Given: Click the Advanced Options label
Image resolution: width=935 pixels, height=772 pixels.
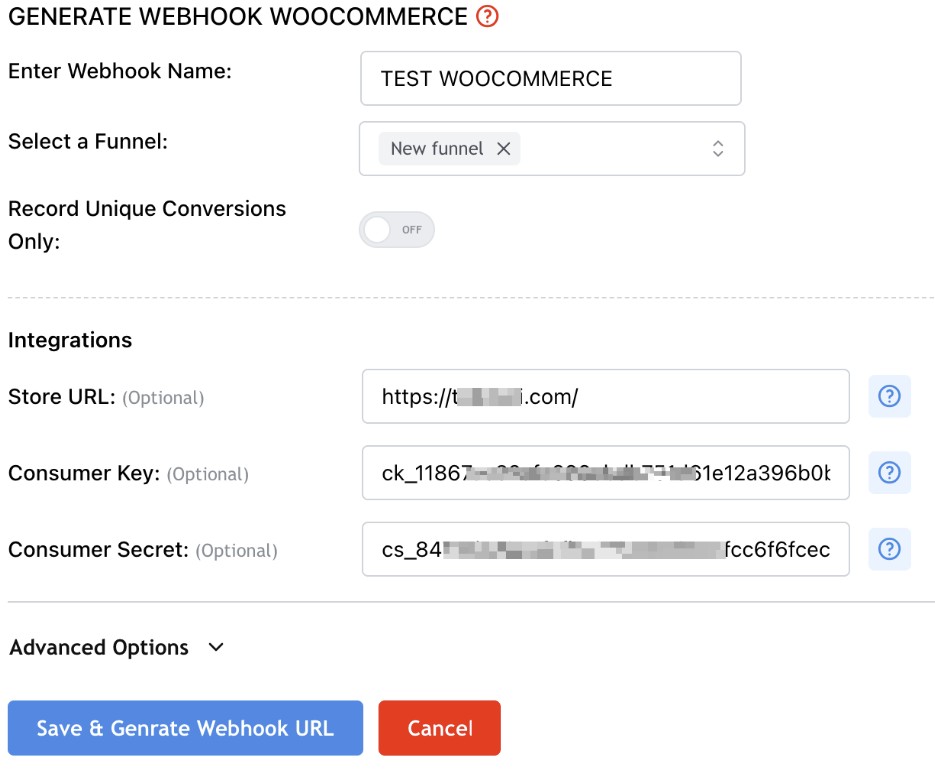Looking at the screenshot, I should [99, 647].
